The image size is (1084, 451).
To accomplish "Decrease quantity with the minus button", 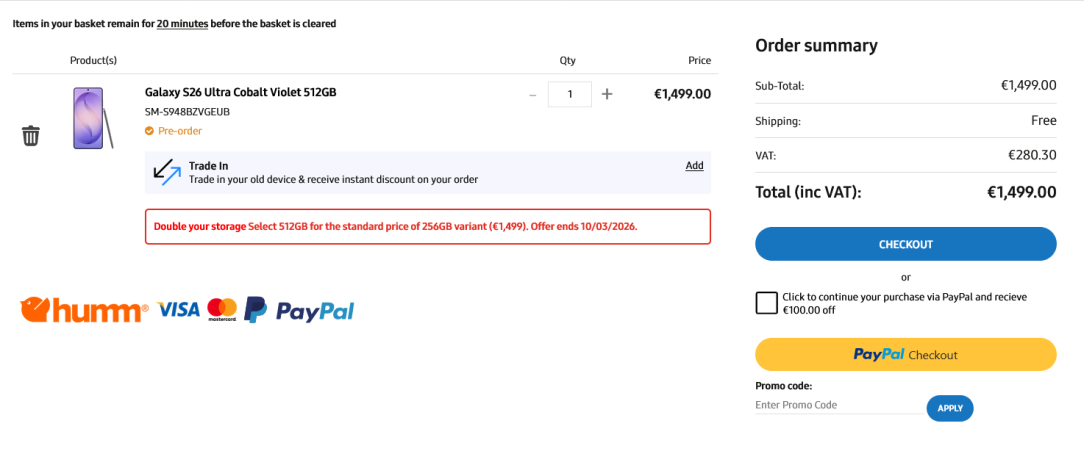I will tap(532, 94).
